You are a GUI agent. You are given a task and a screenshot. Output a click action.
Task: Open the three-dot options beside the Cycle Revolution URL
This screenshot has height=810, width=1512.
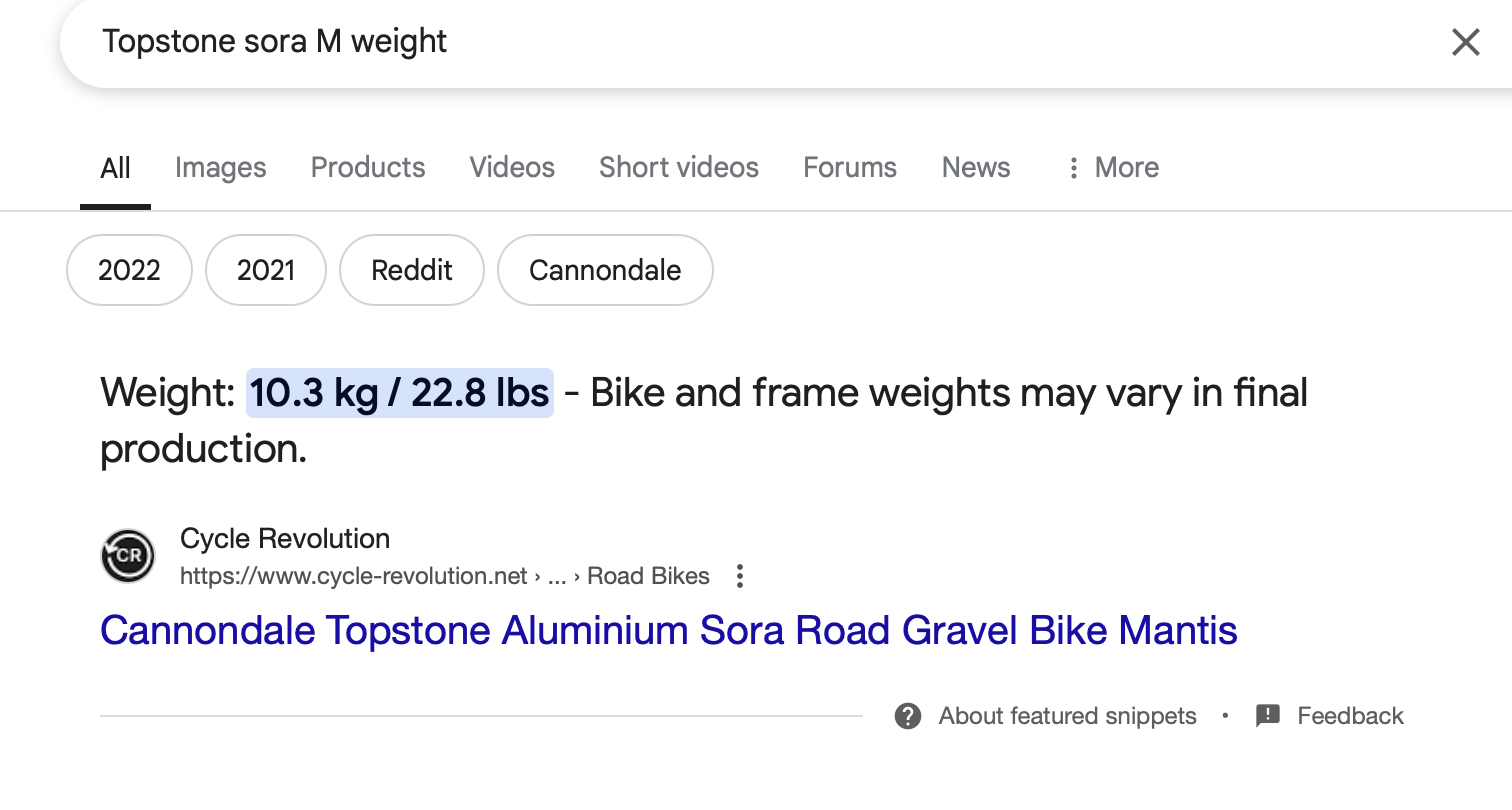coord(740,576)
